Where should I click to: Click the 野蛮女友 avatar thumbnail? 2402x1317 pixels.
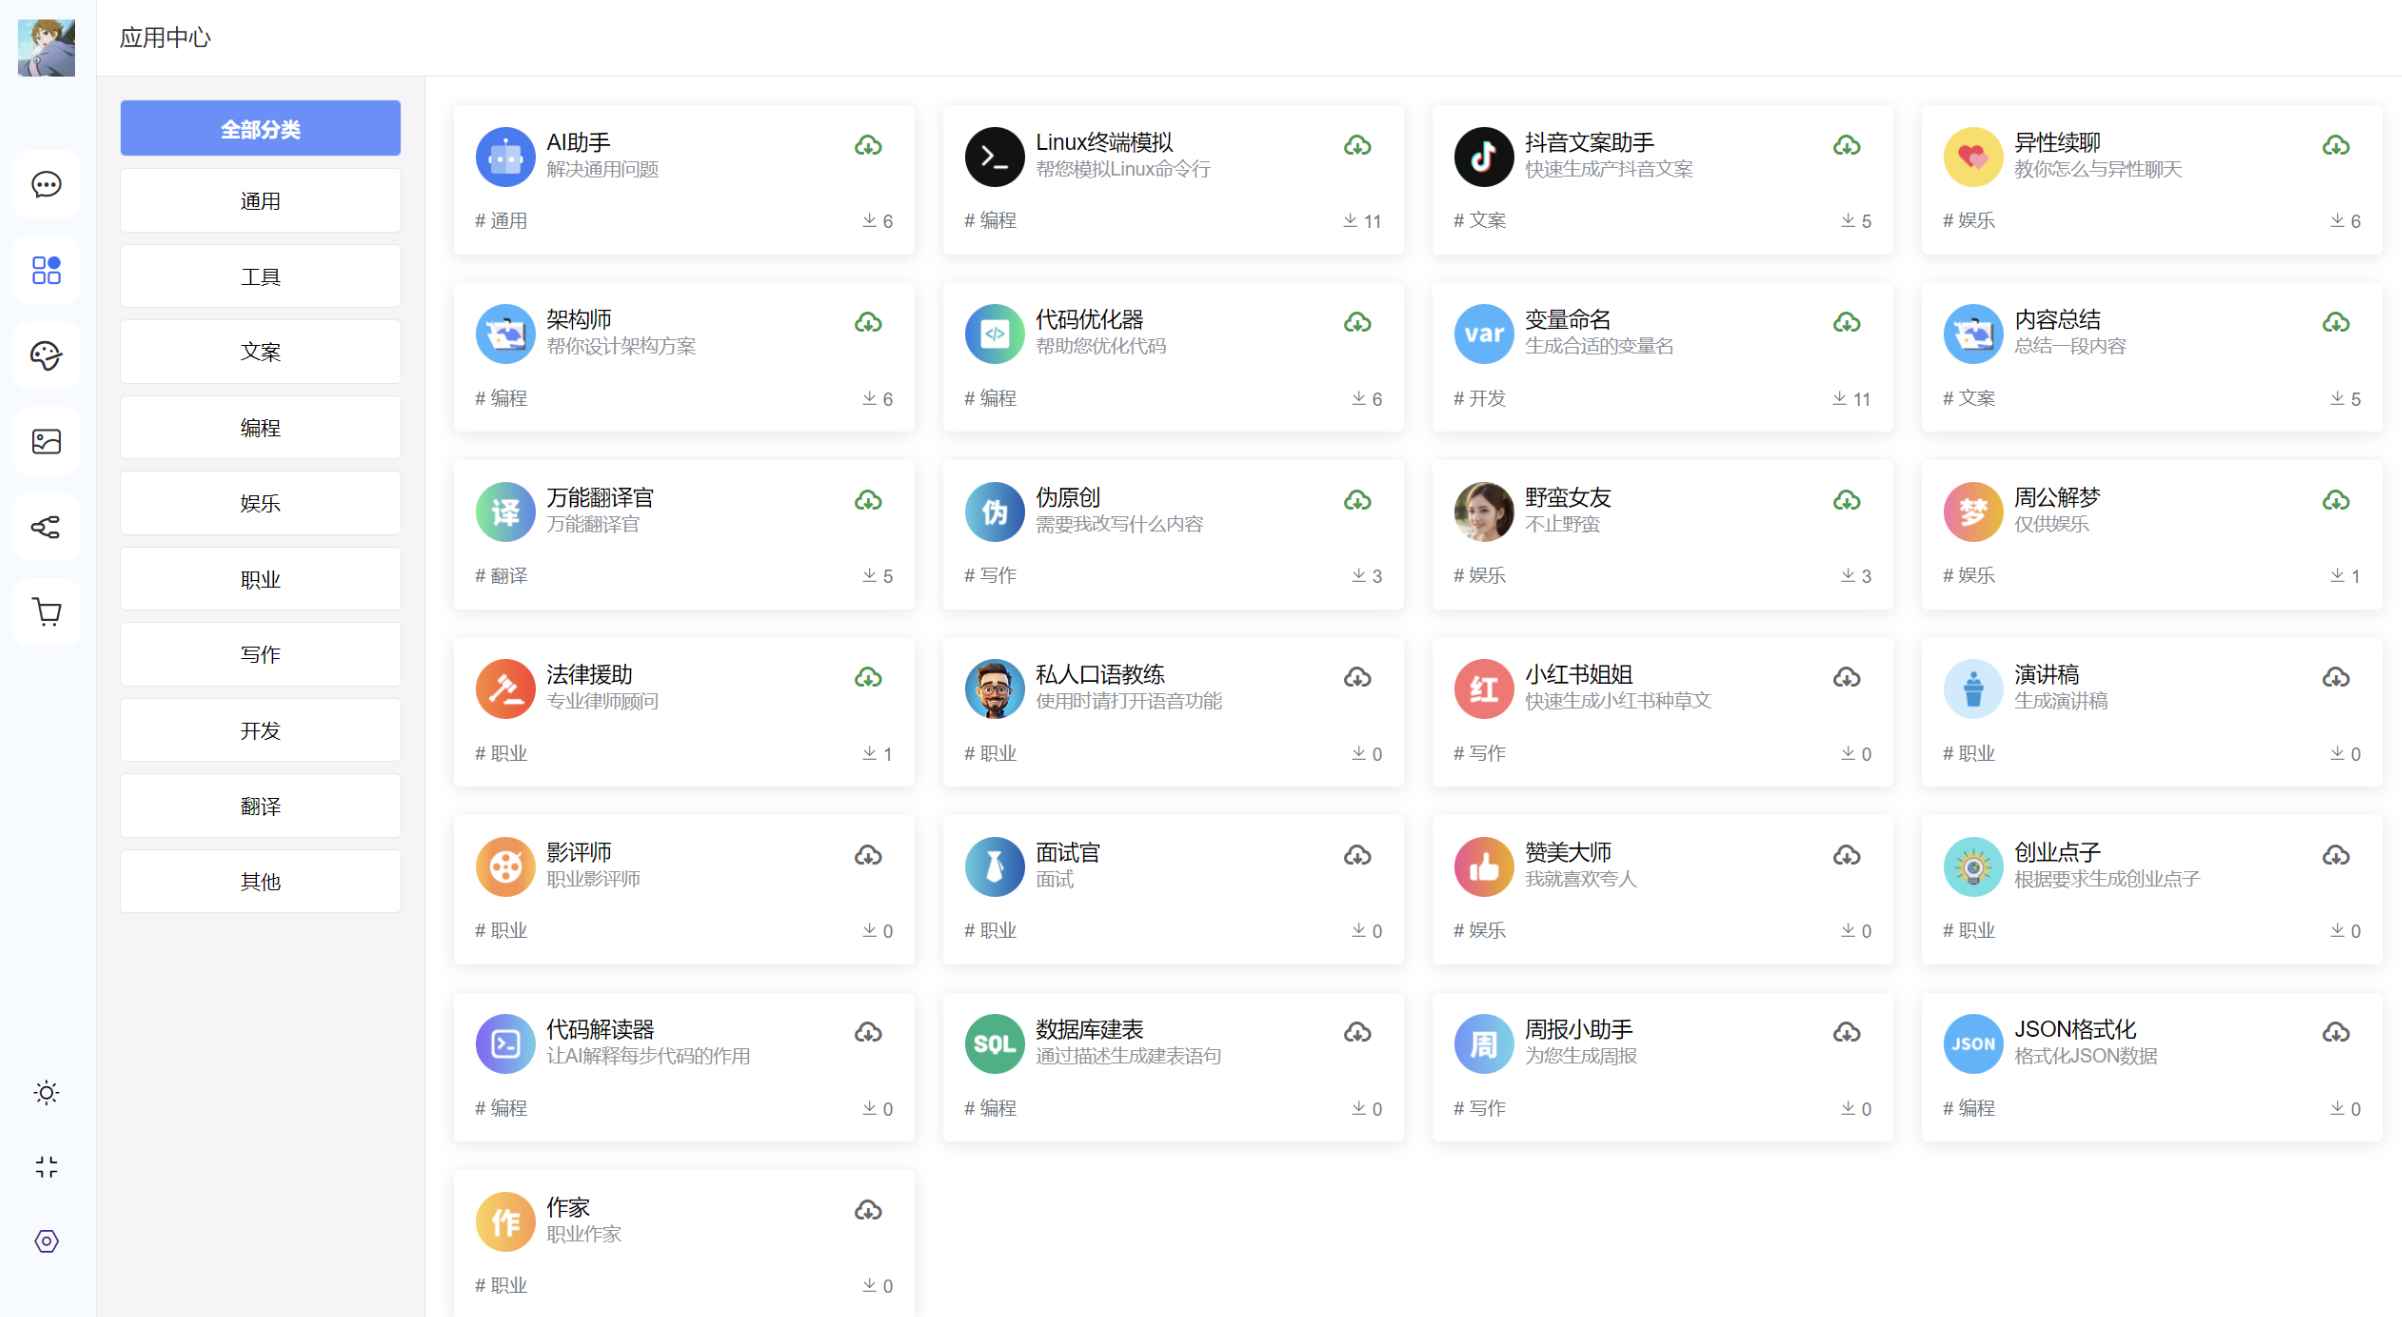pos(1483,511)
